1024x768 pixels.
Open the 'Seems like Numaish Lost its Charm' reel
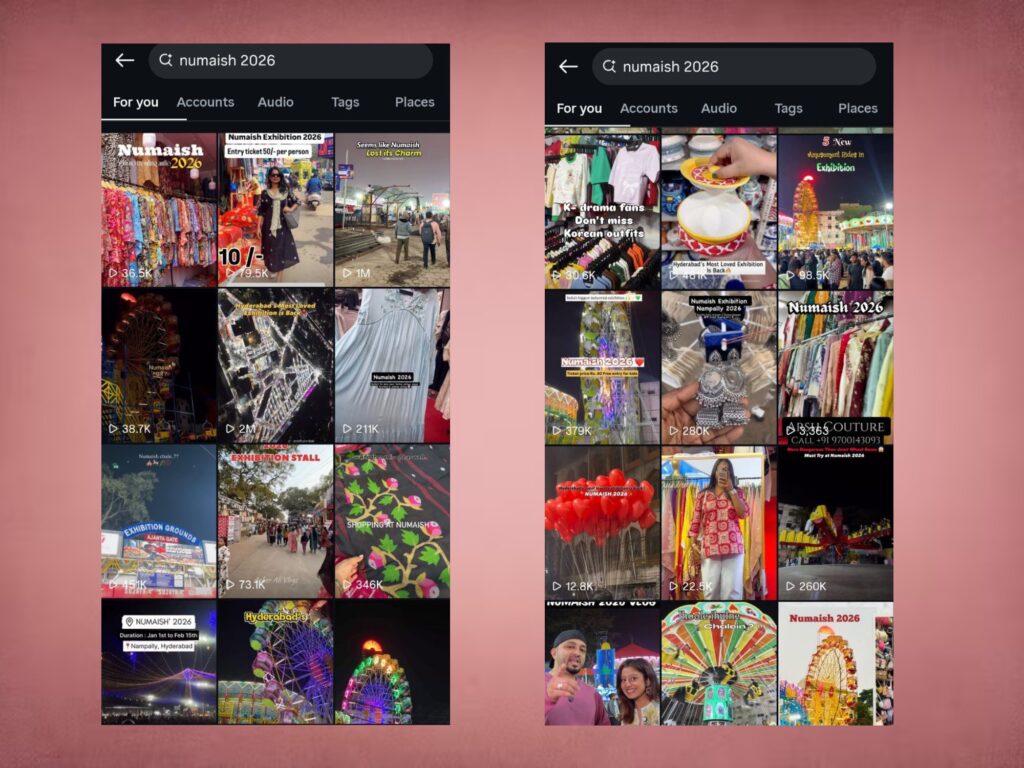[x=392, y=209]
